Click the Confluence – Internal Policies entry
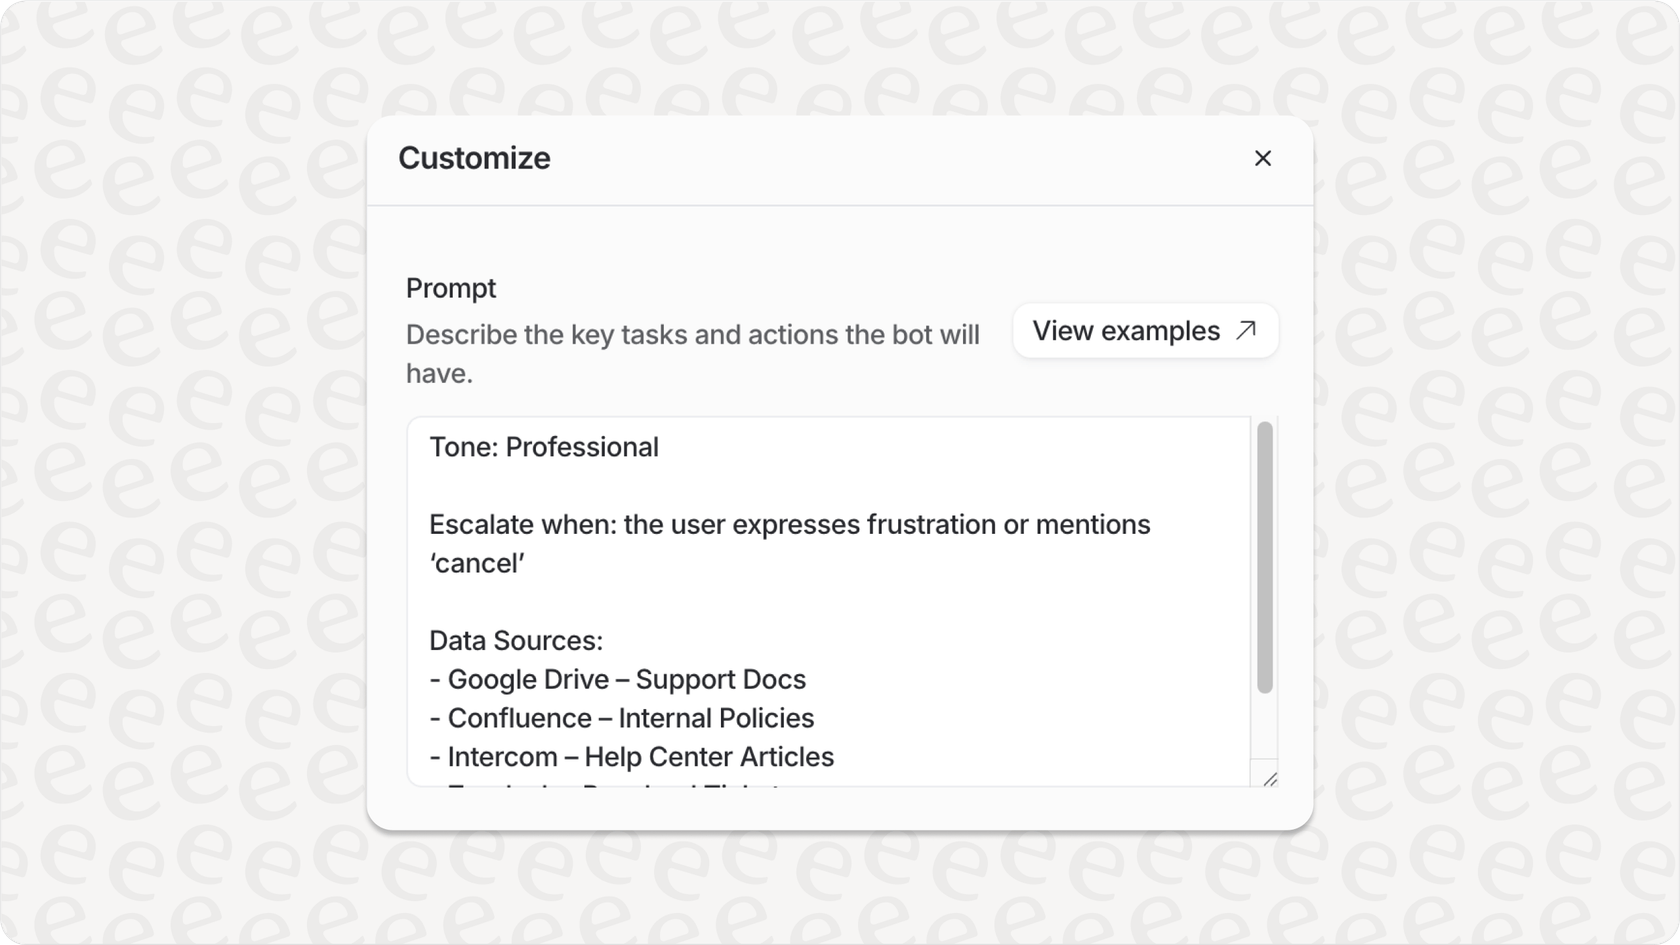1680x945 pixels. click(621, 718)
